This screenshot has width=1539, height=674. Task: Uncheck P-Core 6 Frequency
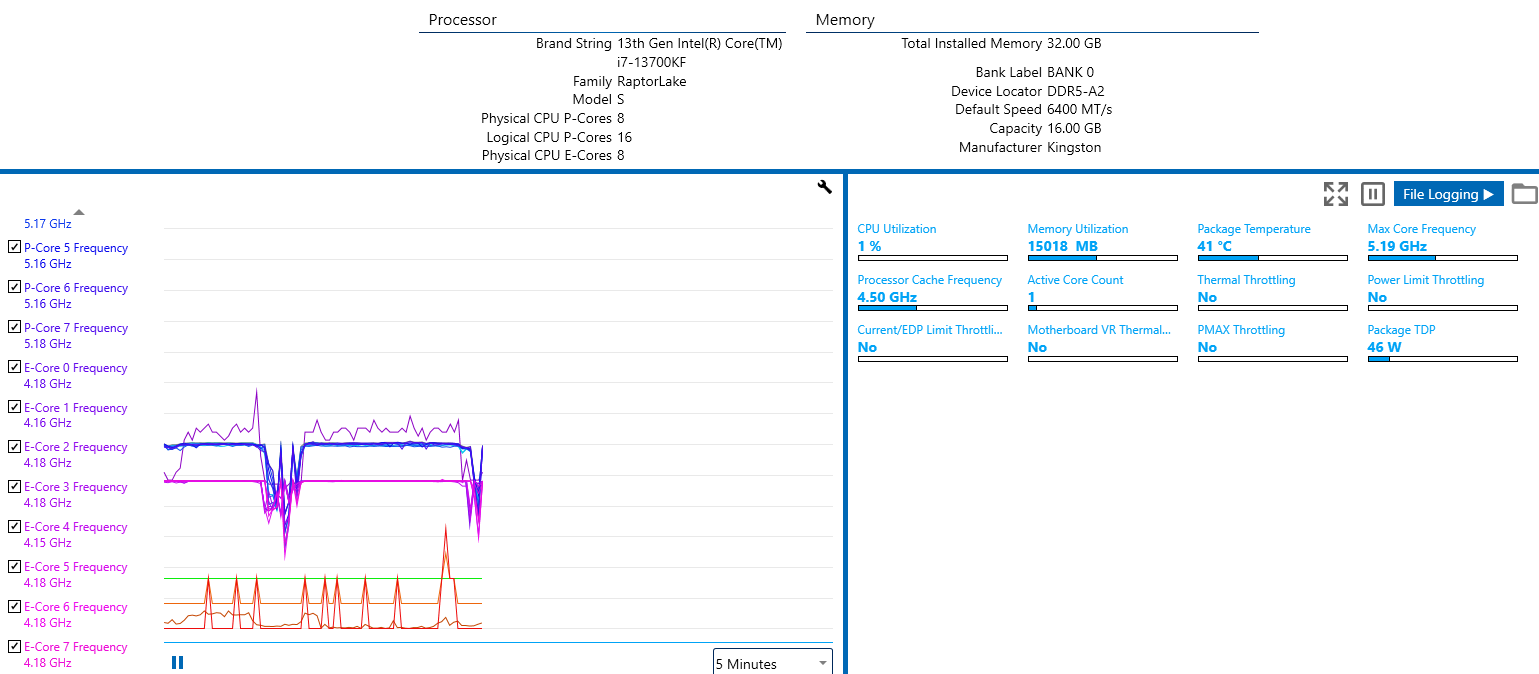click(14, 287)
